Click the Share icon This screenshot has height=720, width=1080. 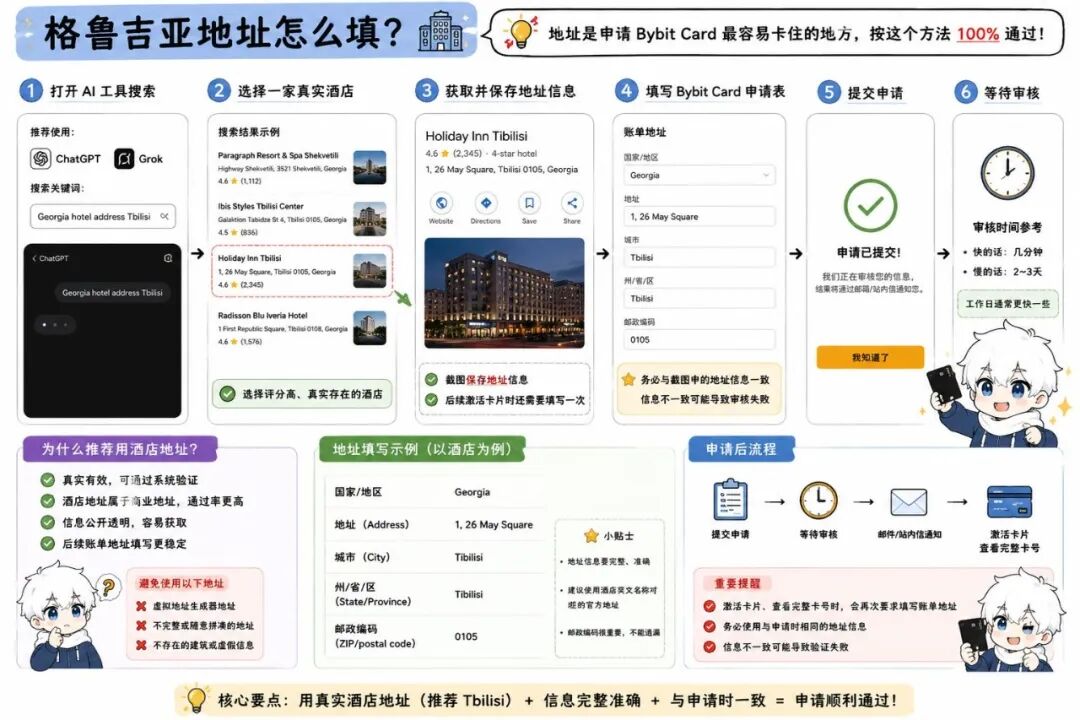click(x=572, y=203)
